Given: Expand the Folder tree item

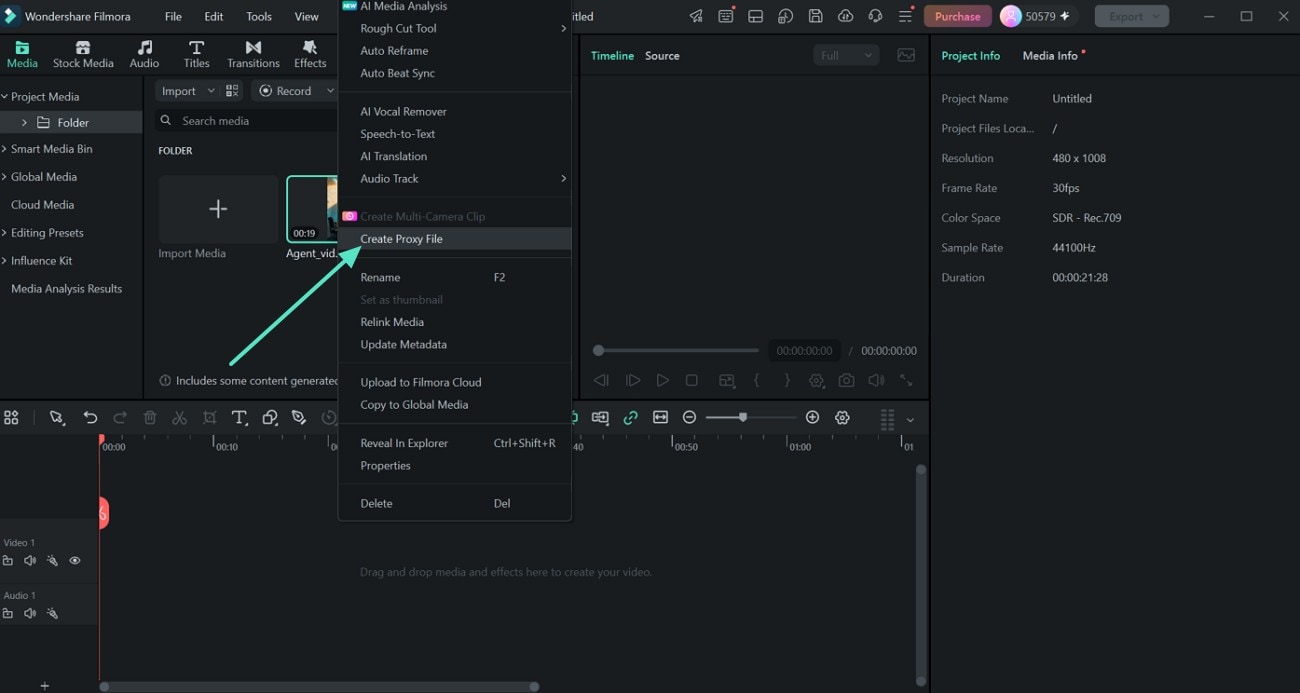Looking at the screenshot, I should 24,123.
